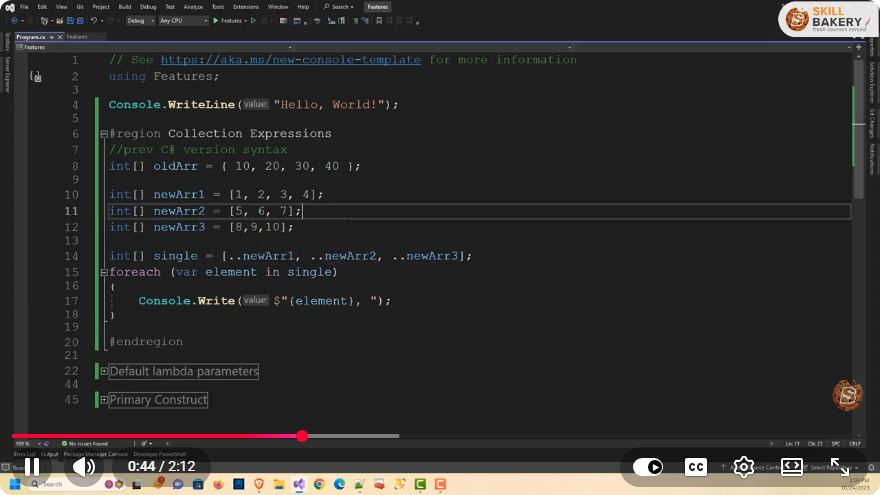Click the Save All icon
This screenshot has width=880, height=495.
pos(80,21)
